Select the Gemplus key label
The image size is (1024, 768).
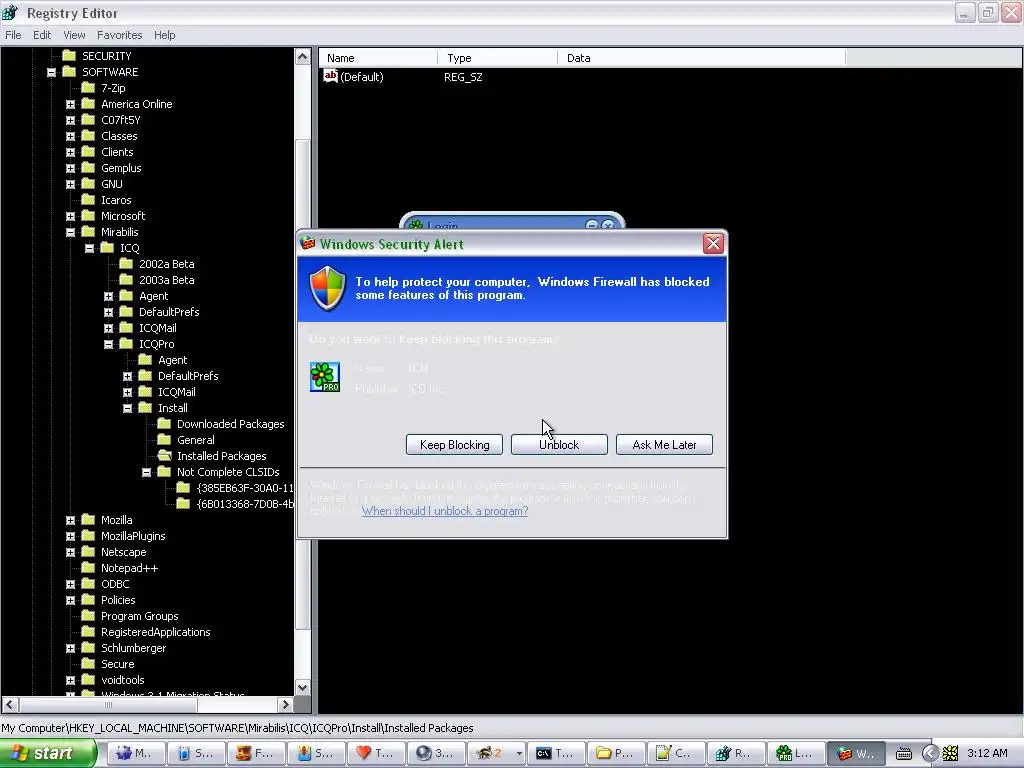pos(121,168)
